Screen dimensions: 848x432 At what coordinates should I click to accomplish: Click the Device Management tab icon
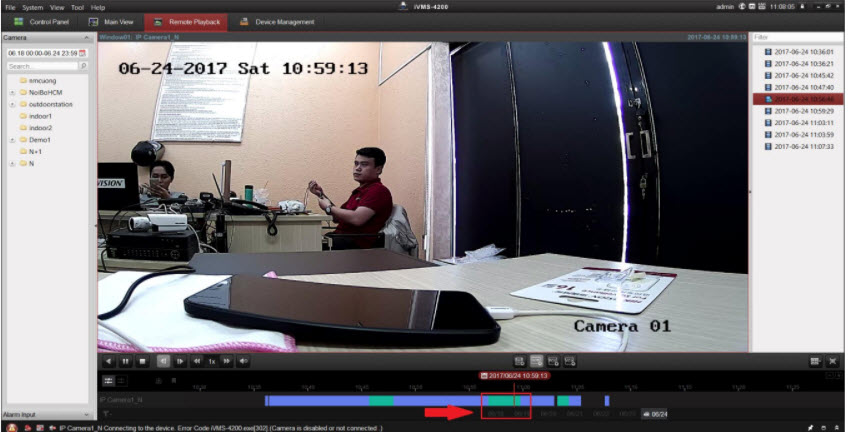(244, 21)
